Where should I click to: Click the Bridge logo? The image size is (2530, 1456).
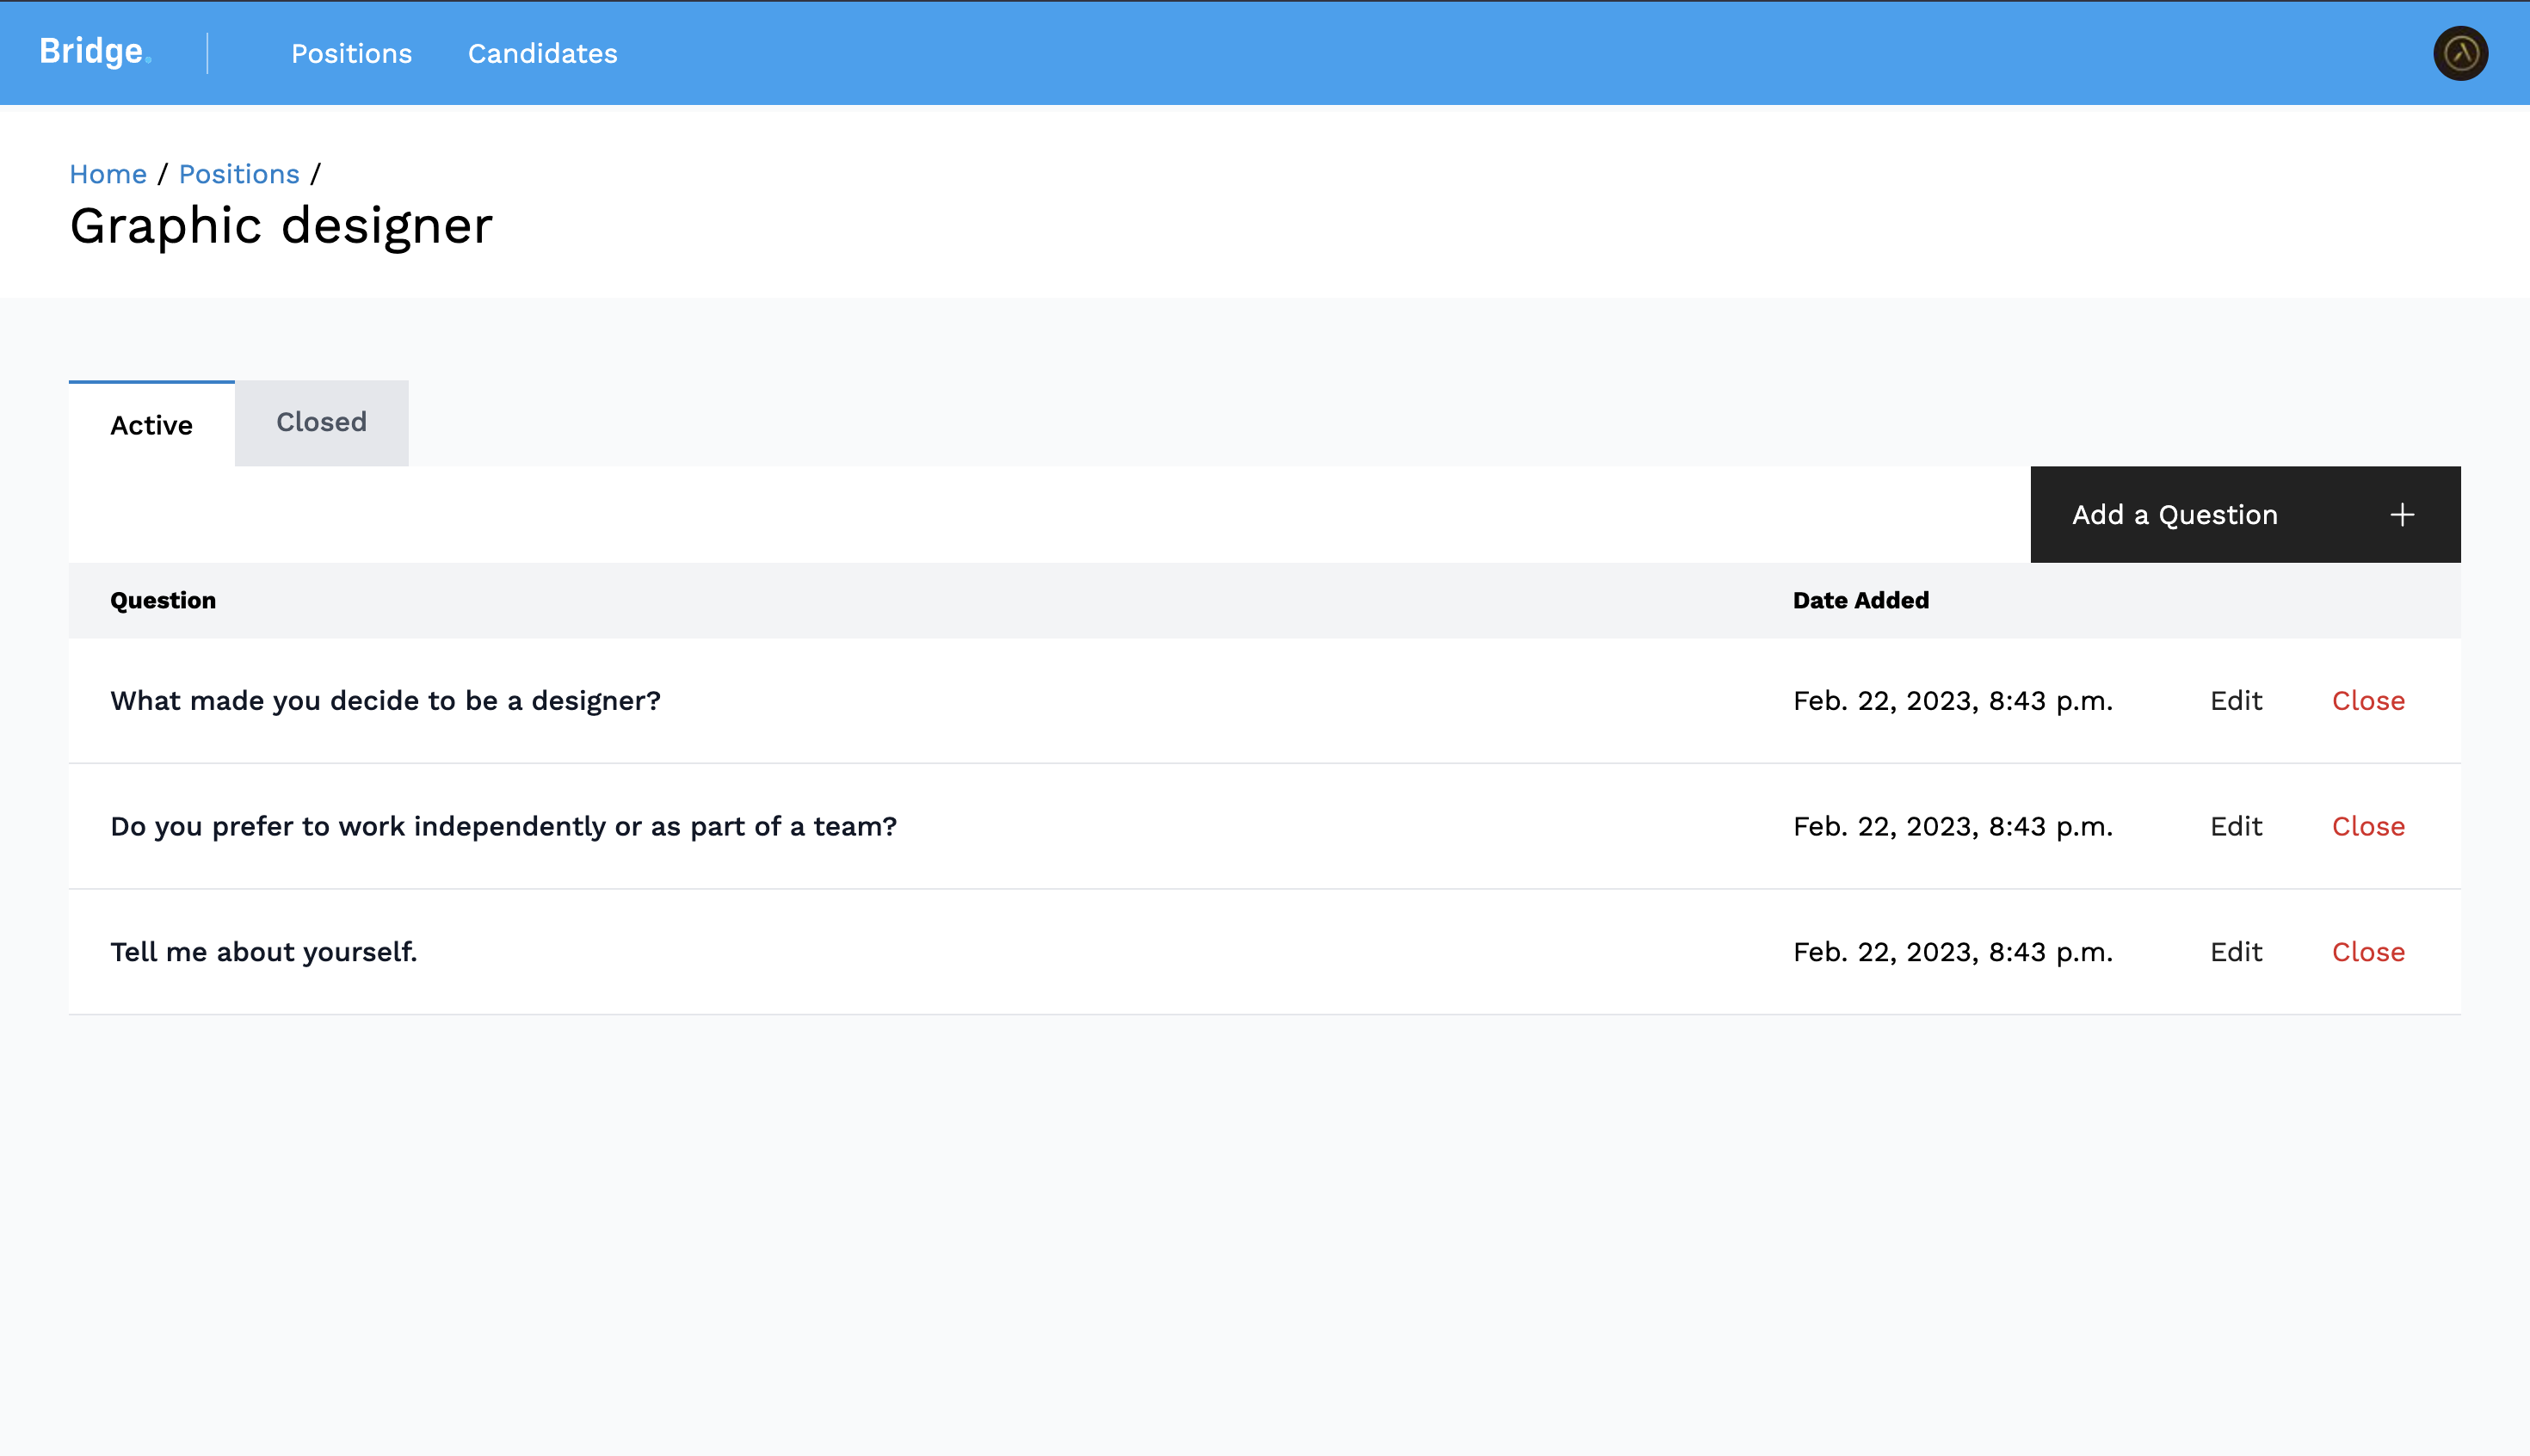coord(94,52)
